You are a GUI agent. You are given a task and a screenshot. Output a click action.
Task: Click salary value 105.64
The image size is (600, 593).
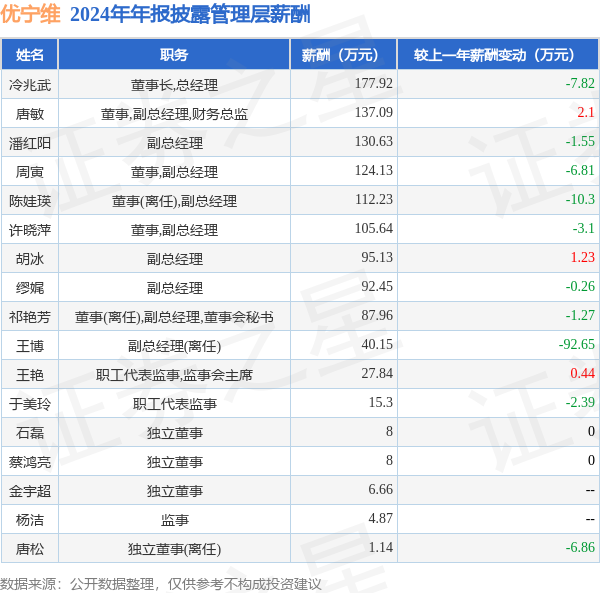click(x=373, y=228)
